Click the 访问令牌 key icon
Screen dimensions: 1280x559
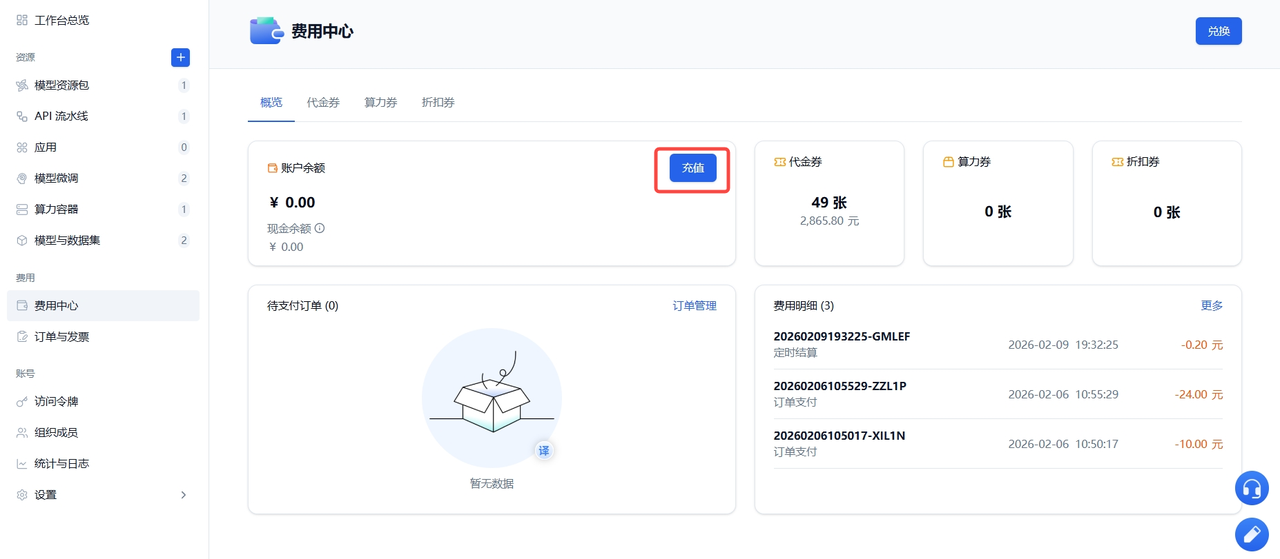pos(22,401)
